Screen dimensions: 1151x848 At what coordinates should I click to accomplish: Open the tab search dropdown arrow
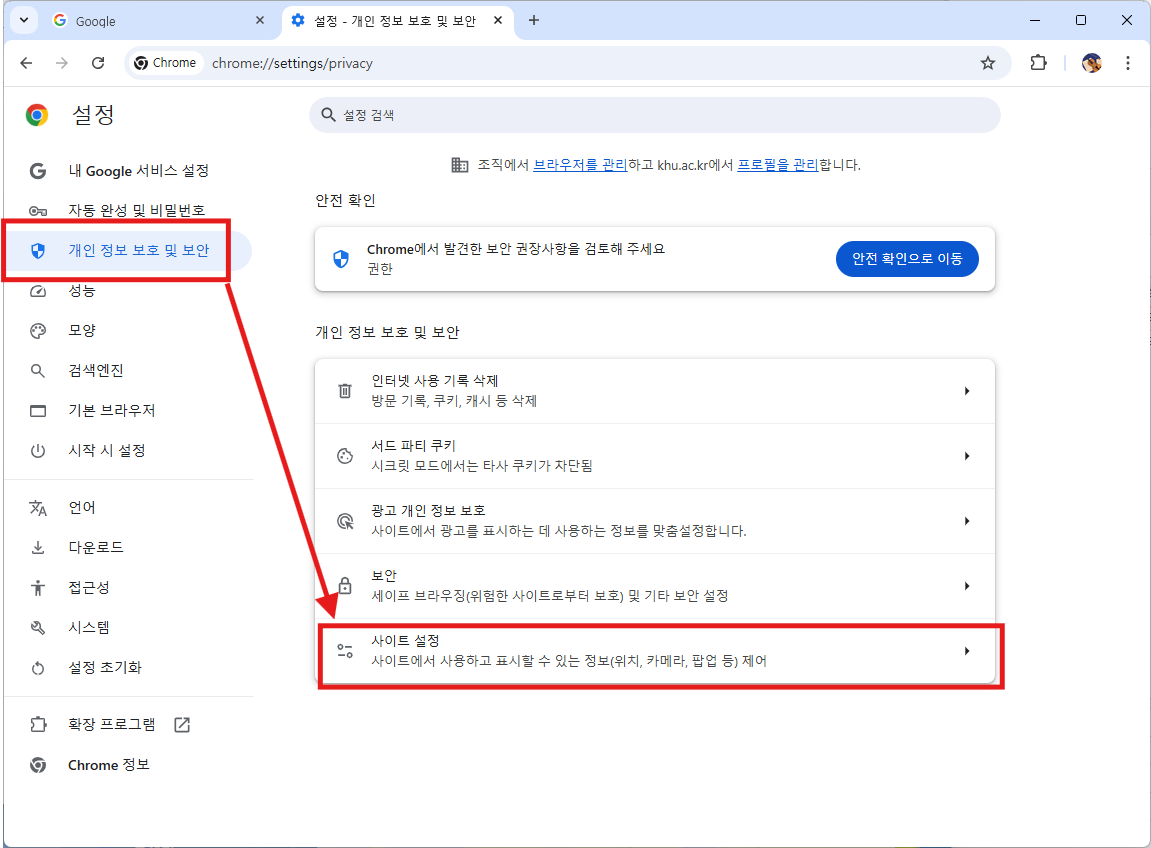point(23,20)
